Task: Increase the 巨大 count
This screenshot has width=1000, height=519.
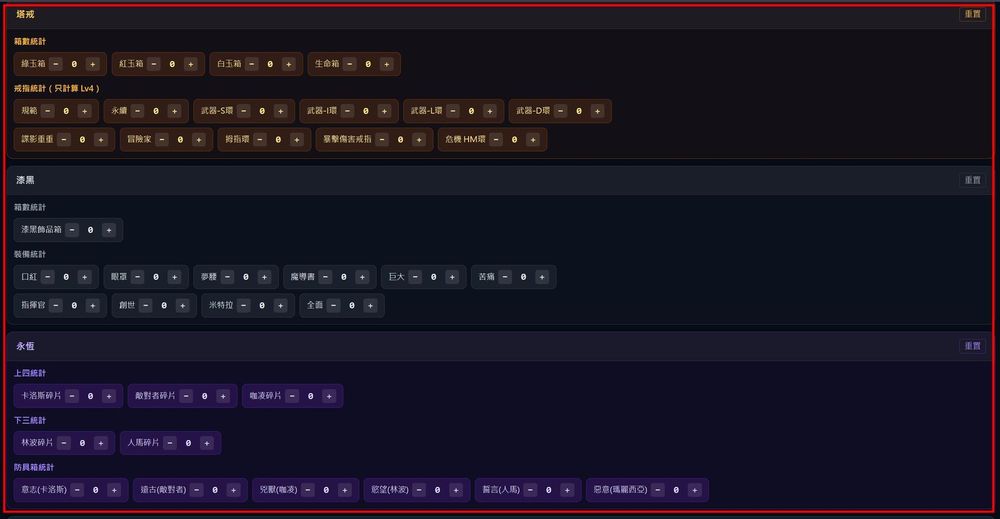Action: coord(452,277)
